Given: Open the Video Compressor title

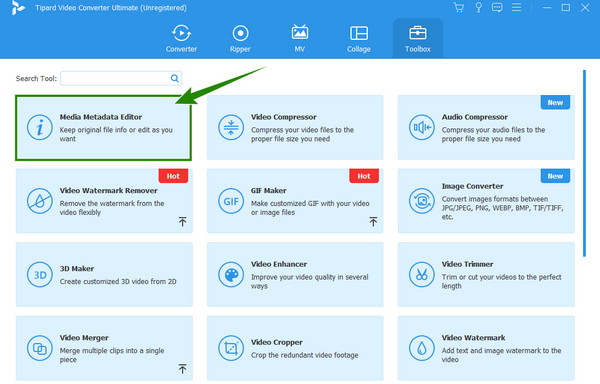Looking at the screenshot, I should 284,117.
